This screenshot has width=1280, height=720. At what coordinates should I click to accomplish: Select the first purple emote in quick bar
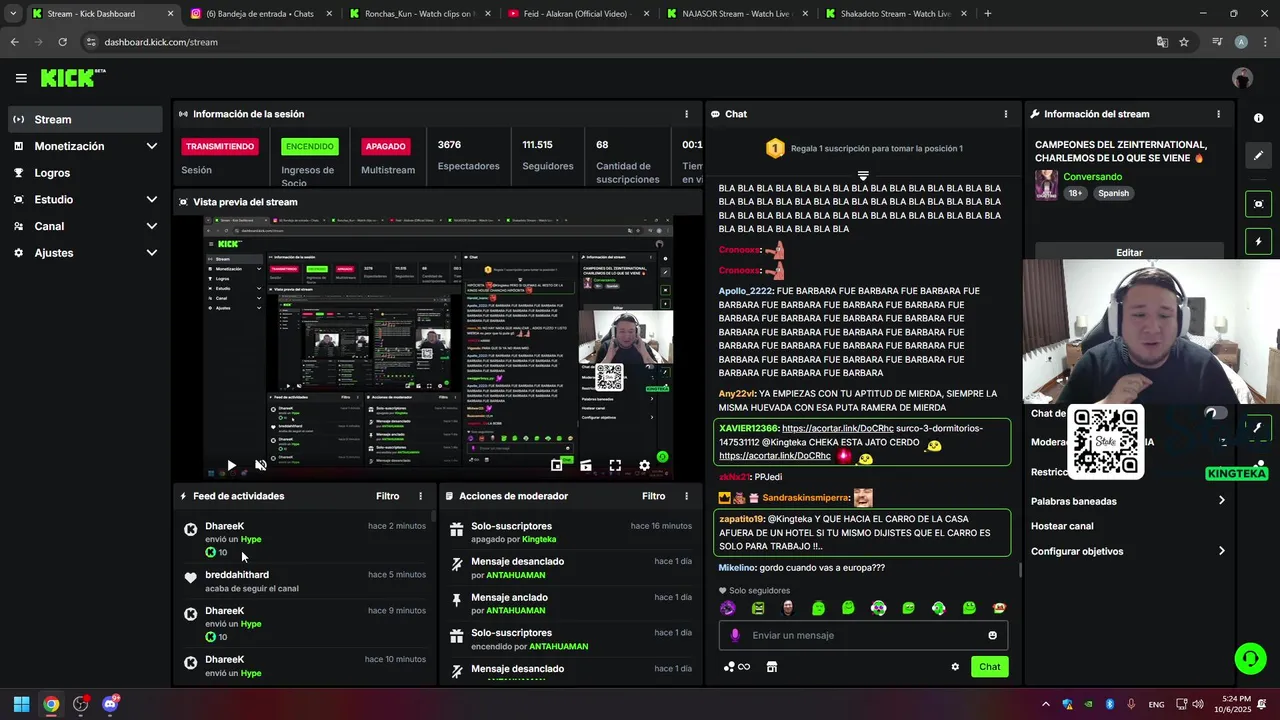point(728,608)
